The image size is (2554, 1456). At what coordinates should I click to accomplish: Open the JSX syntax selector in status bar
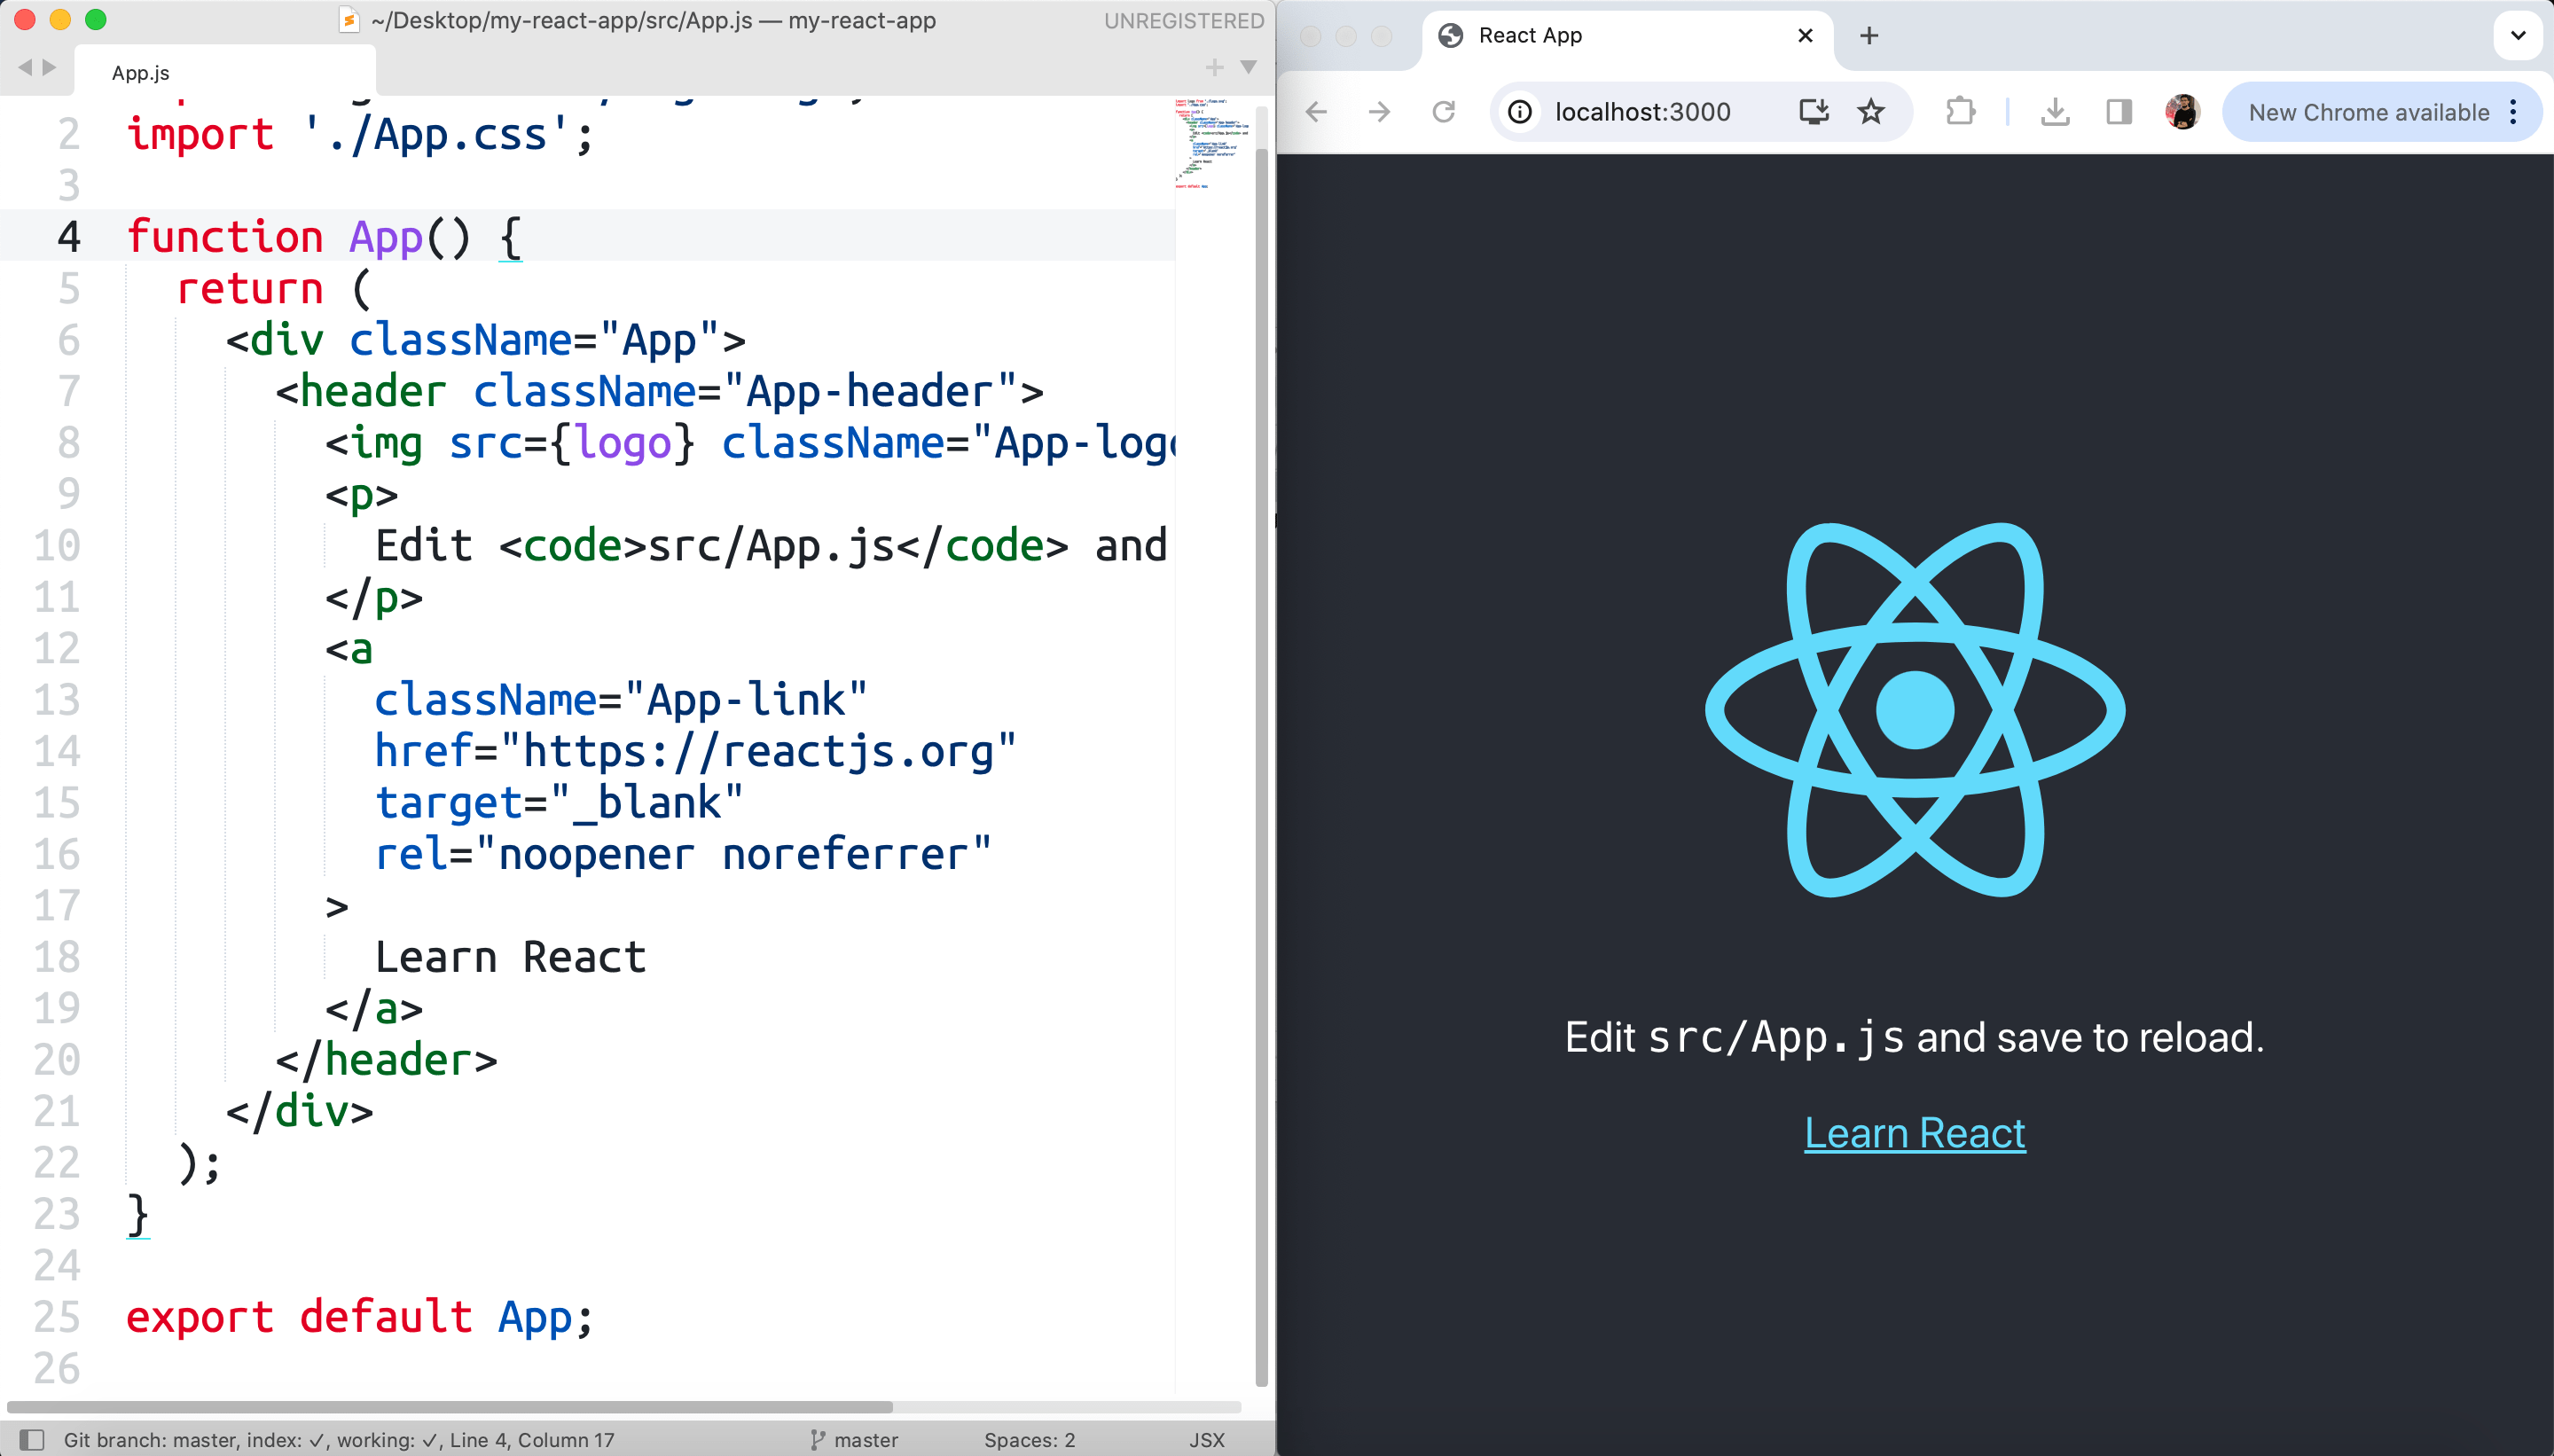[x=1207, y=1439]
